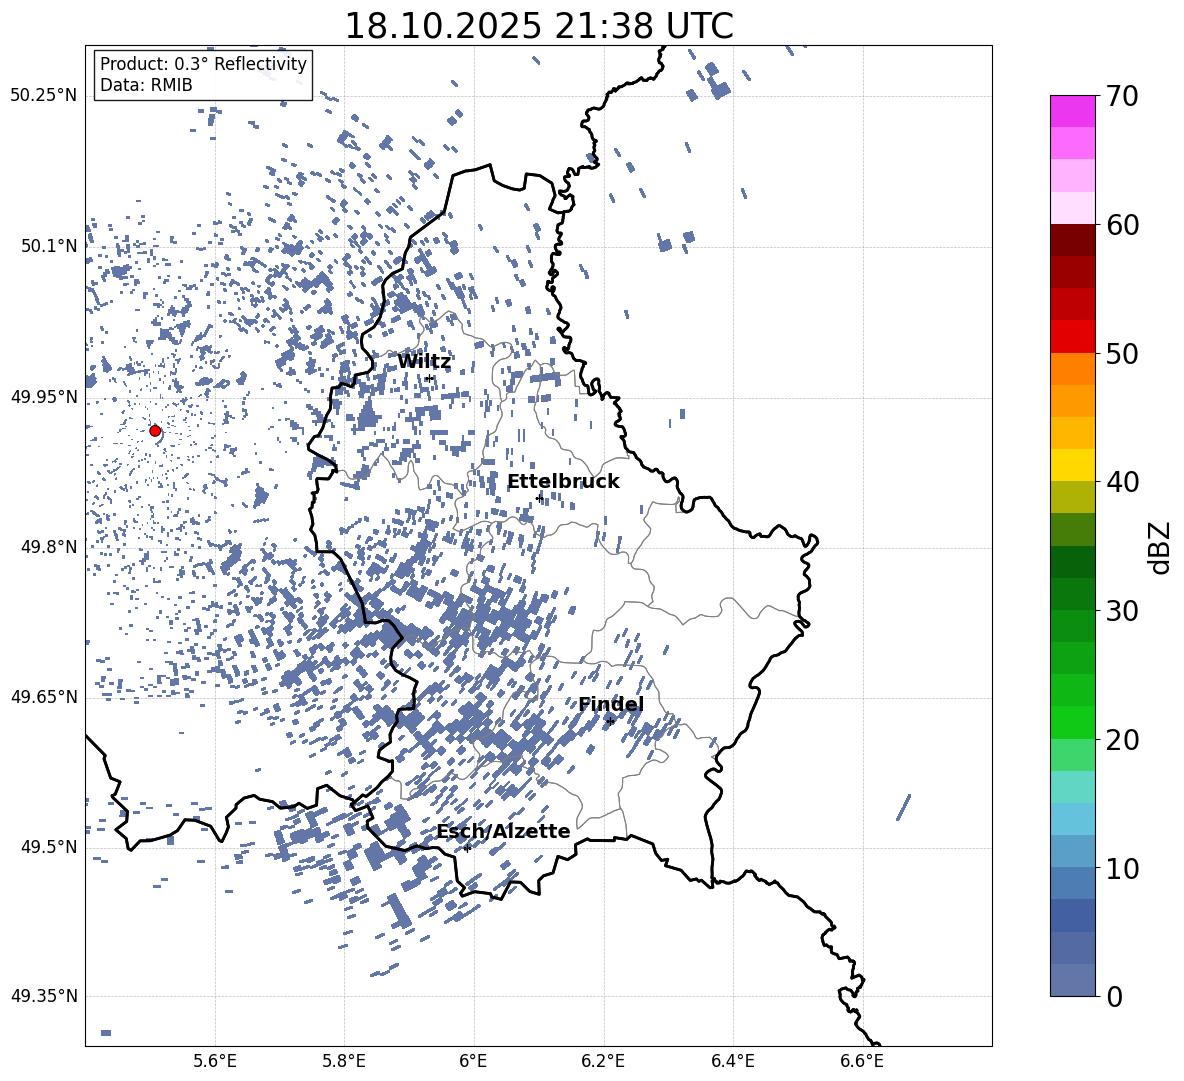Image resolution: width=1184 pixels, height=1081 pixels.
Task: Click the 60 tick on the colorbar
Action: tap(1122, 225)
